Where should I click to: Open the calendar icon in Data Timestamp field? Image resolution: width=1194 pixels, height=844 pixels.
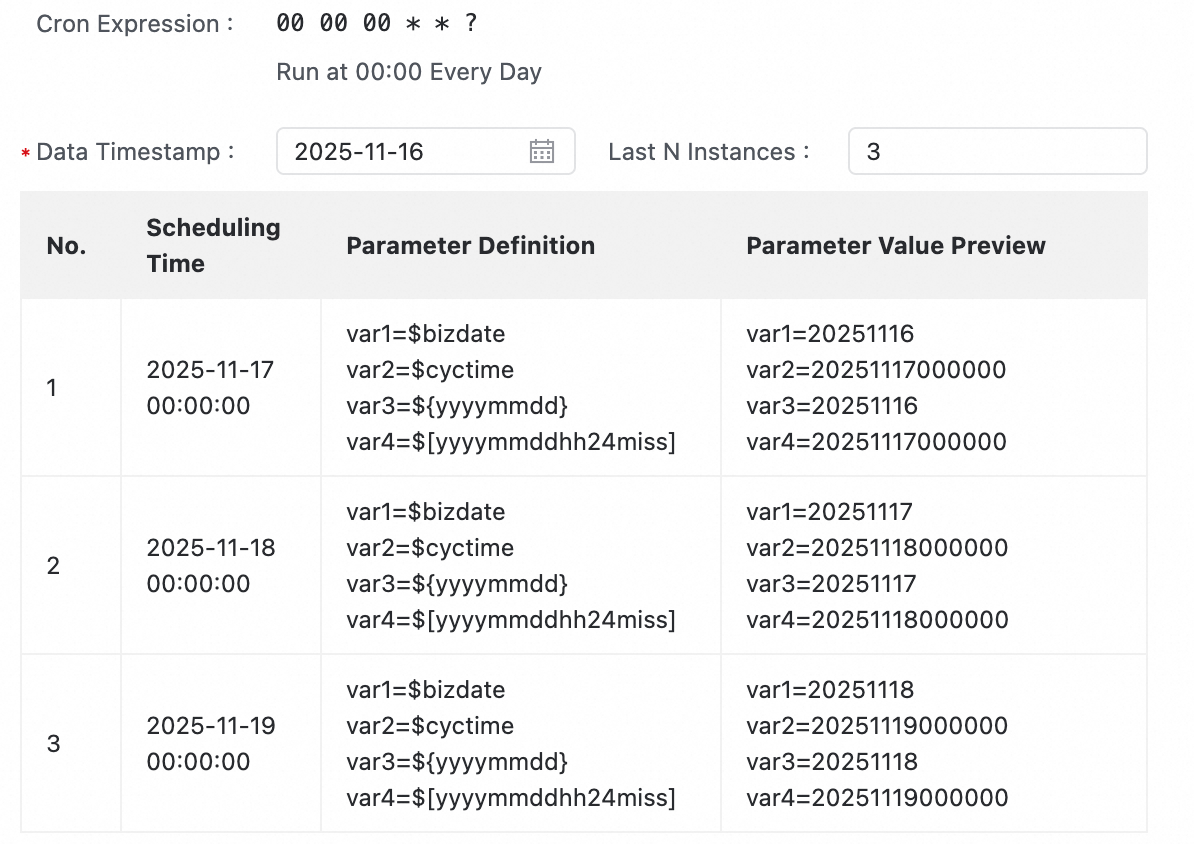(x=541, y=152)
